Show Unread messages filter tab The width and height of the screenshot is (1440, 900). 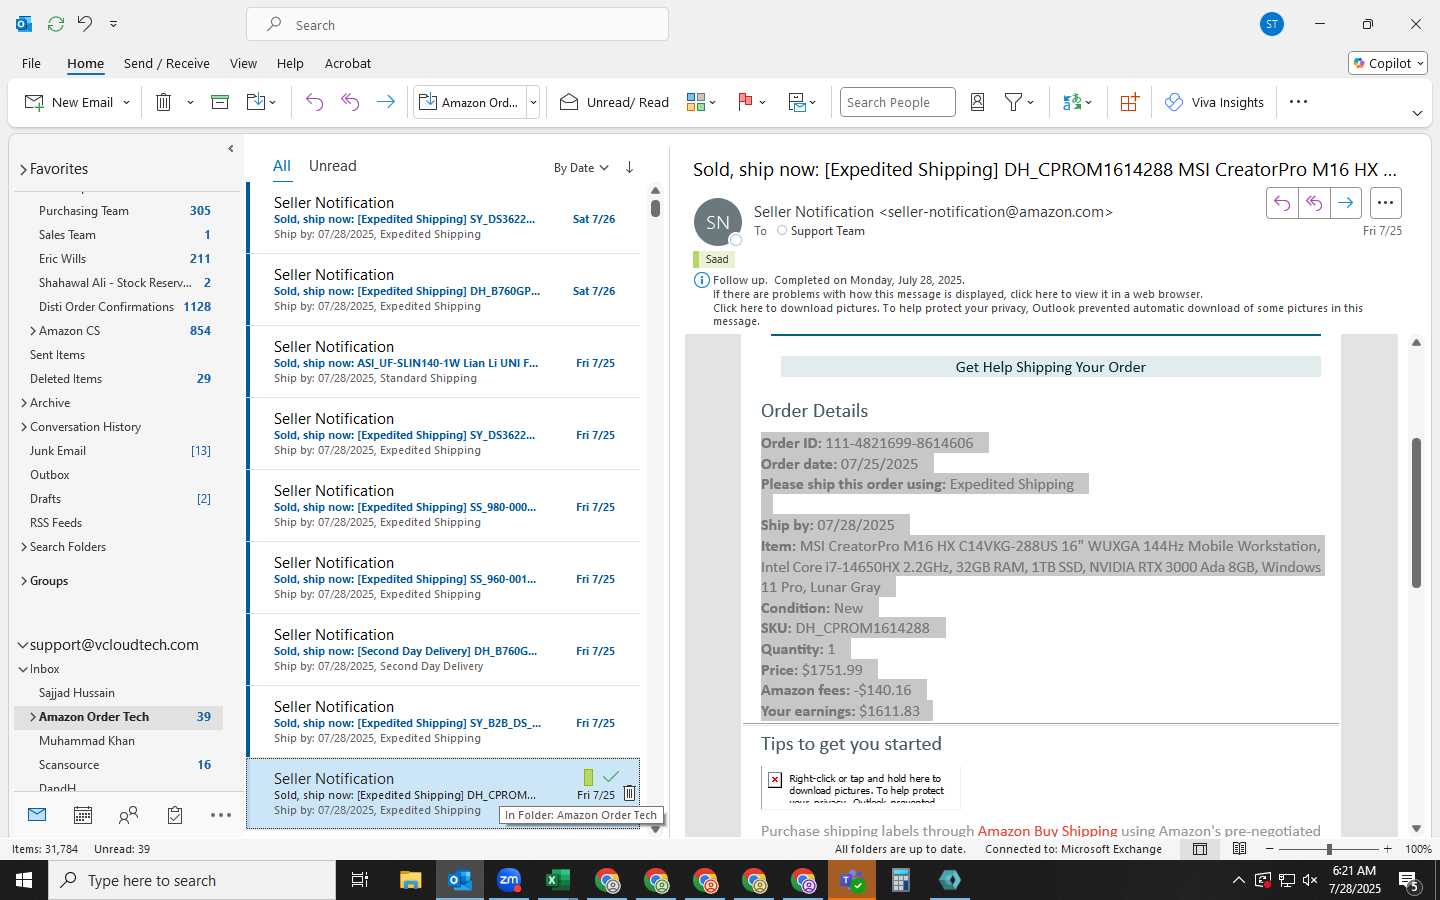(332, 166)
